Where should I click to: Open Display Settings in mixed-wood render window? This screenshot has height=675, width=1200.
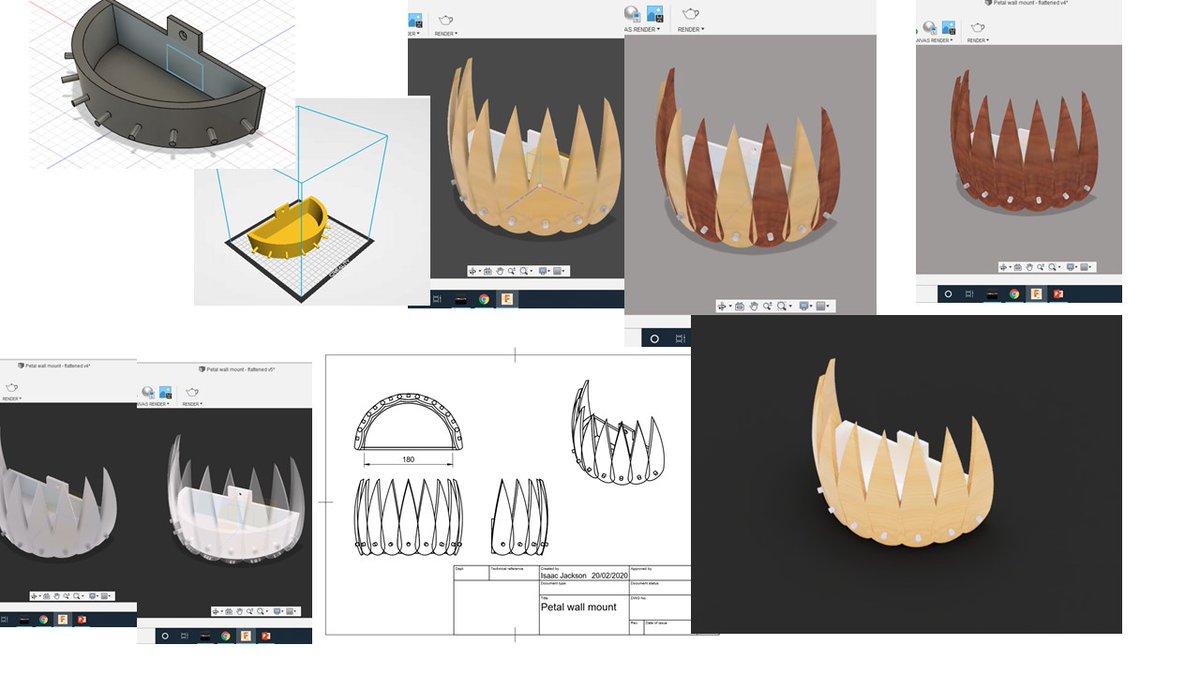803,306
